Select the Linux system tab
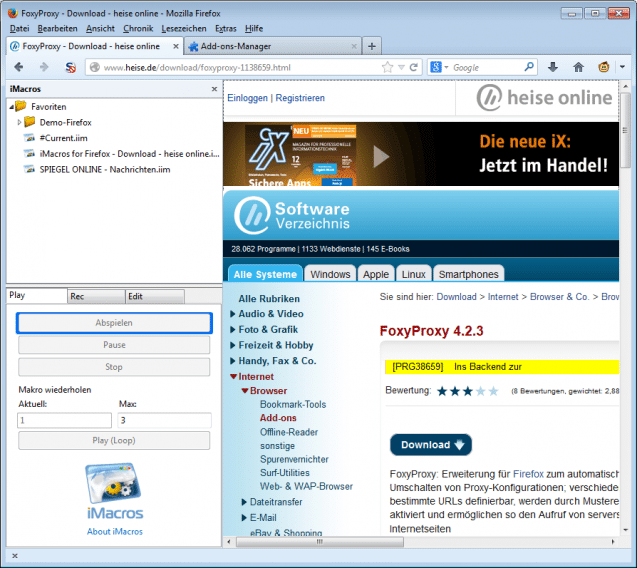The width and height of the screenshot is (637, 568). (x=413, y=274)
